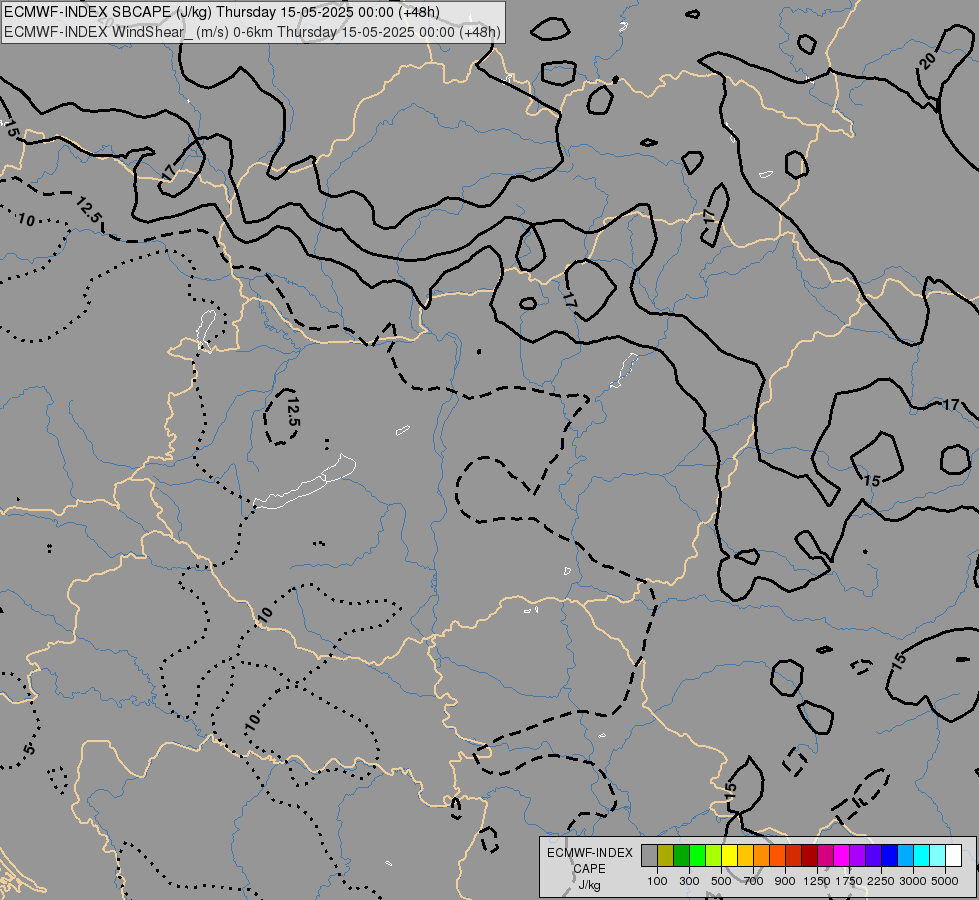Click the J/kg unit in the legend
Image resolution: width=979 pixels, height=900 pixels.
589,885
